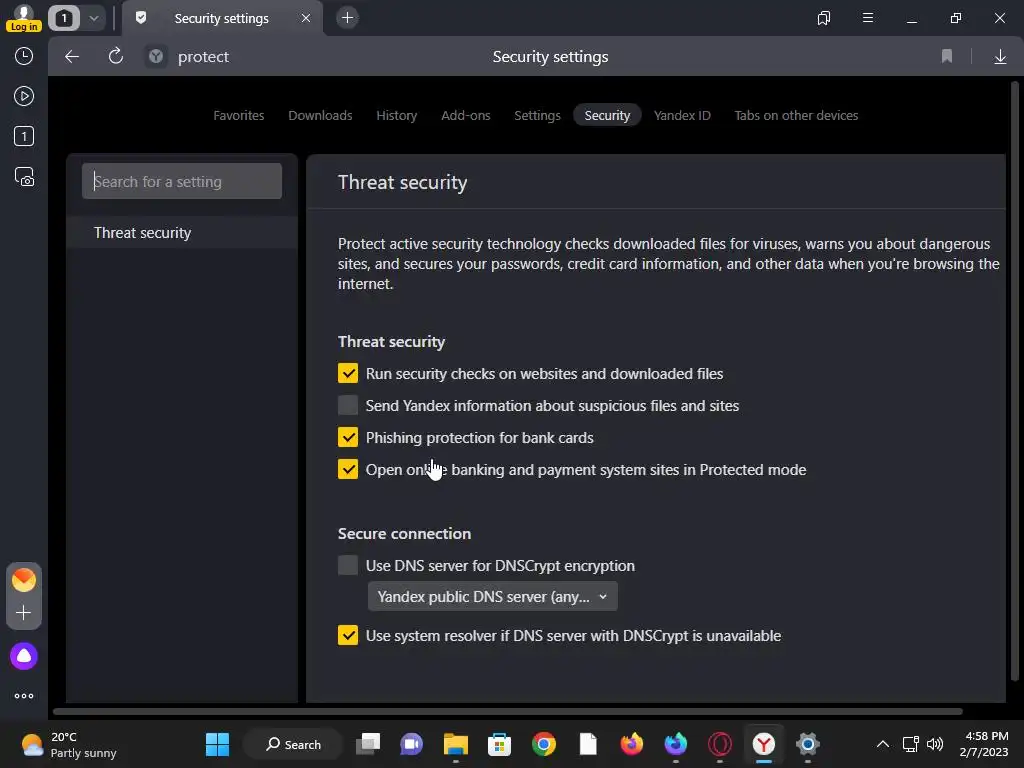Open the History clock icon in sidebar
The image size is (1024, 768).
(24, 56)
